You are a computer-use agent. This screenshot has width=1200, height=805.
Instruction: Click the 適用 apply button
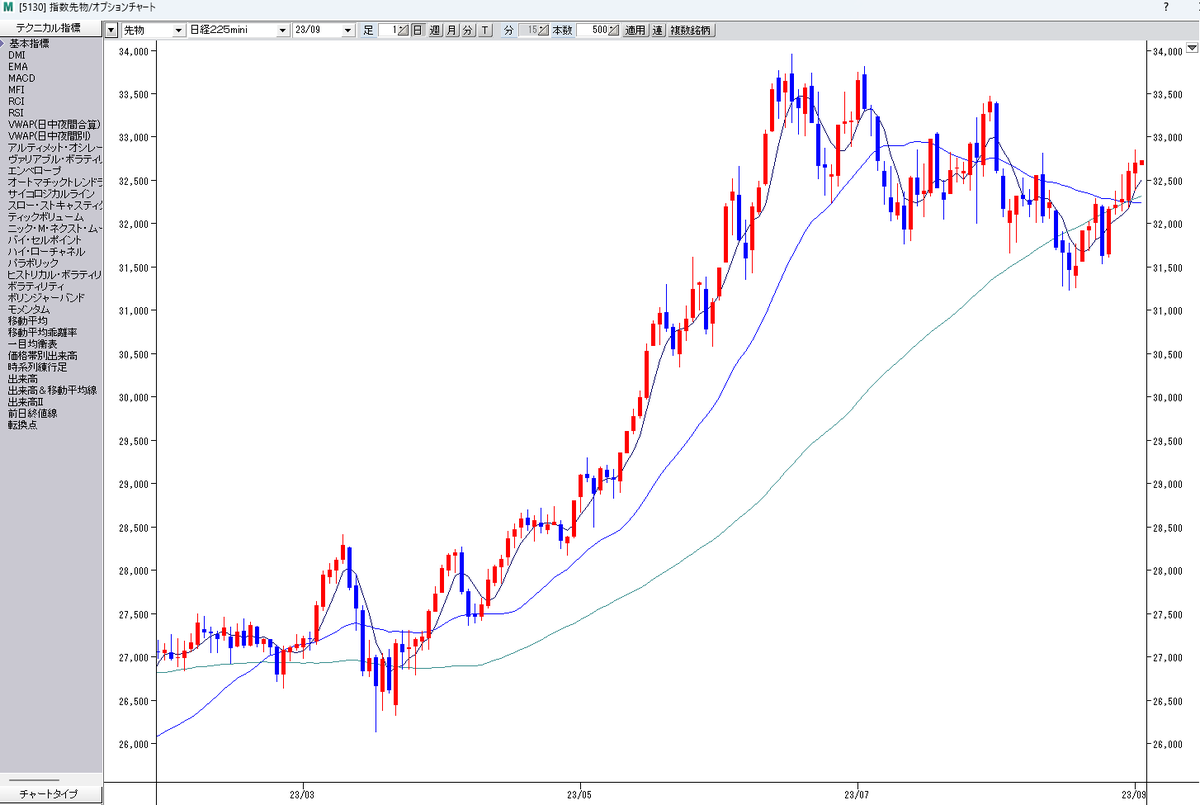636,30
